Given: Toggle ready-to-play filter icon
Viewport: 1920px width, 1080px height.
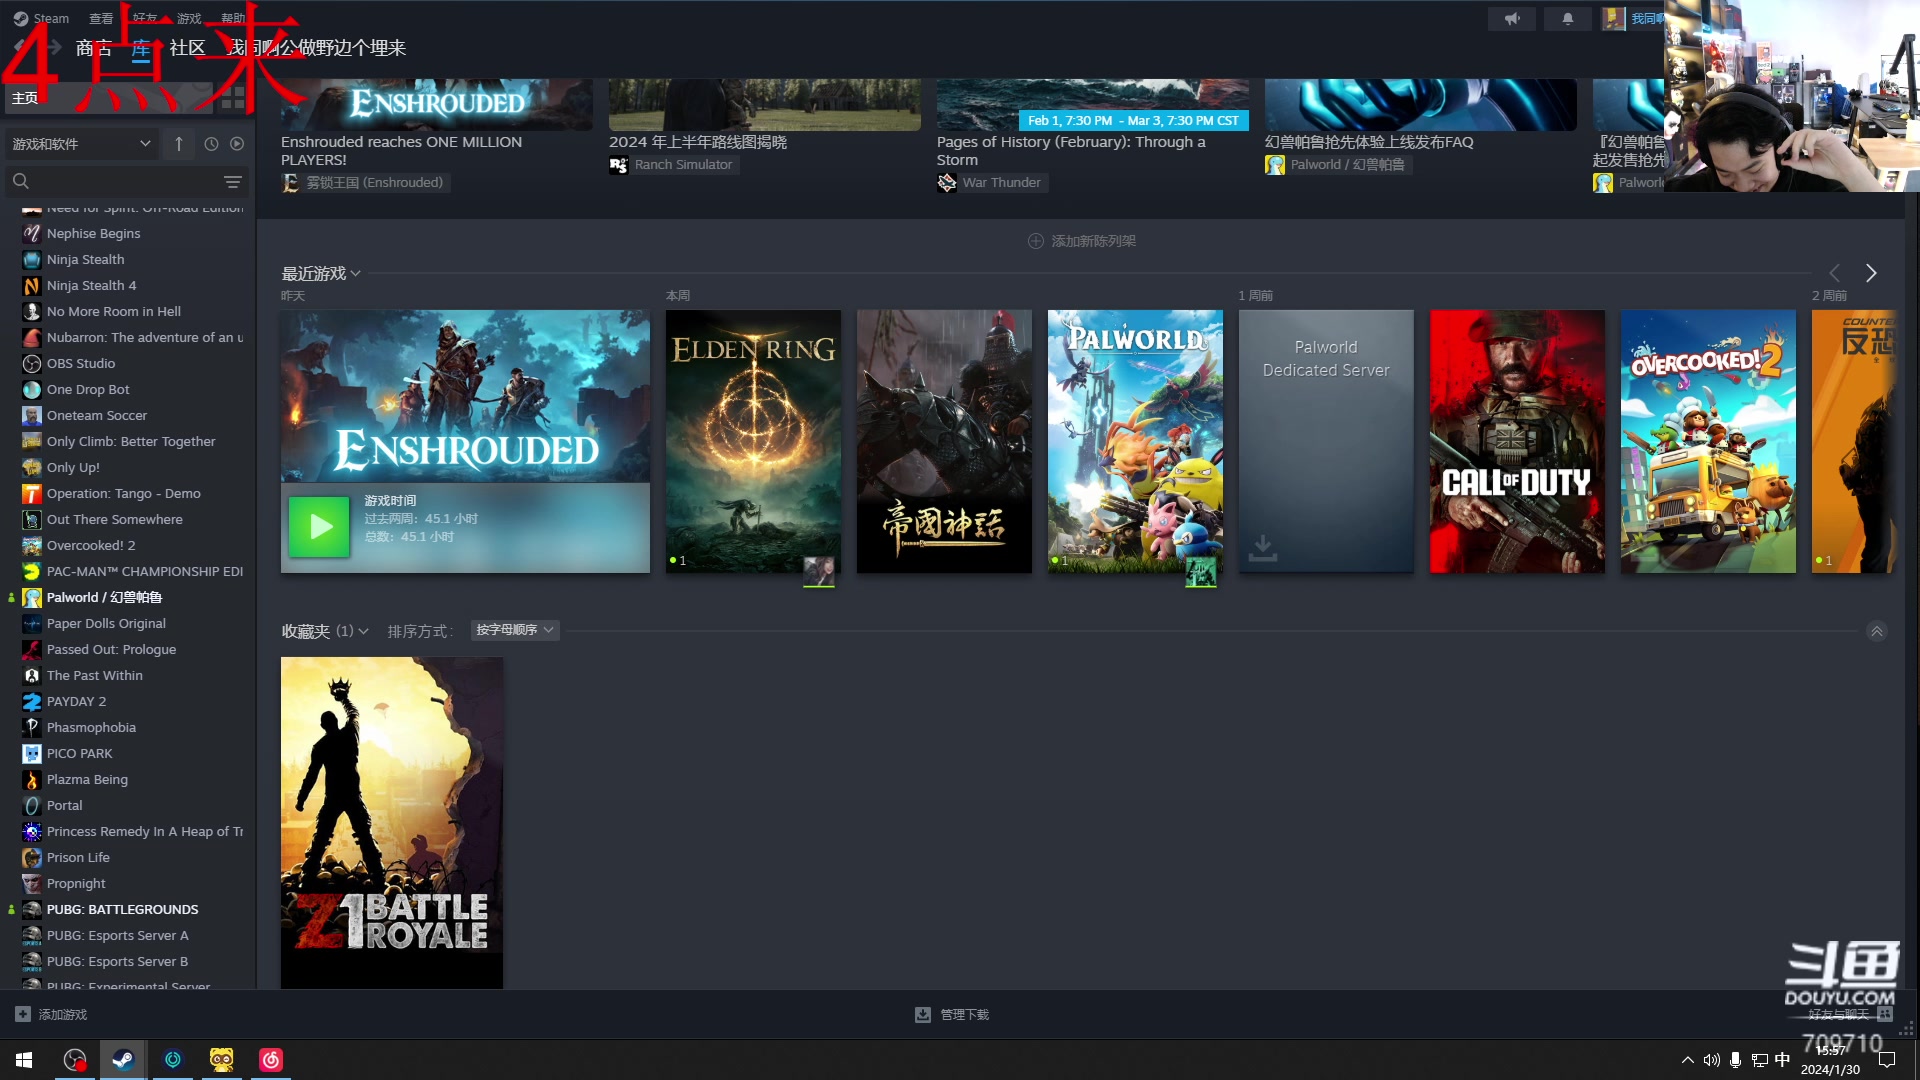Looking at the screenshot, I should [237, 144].
